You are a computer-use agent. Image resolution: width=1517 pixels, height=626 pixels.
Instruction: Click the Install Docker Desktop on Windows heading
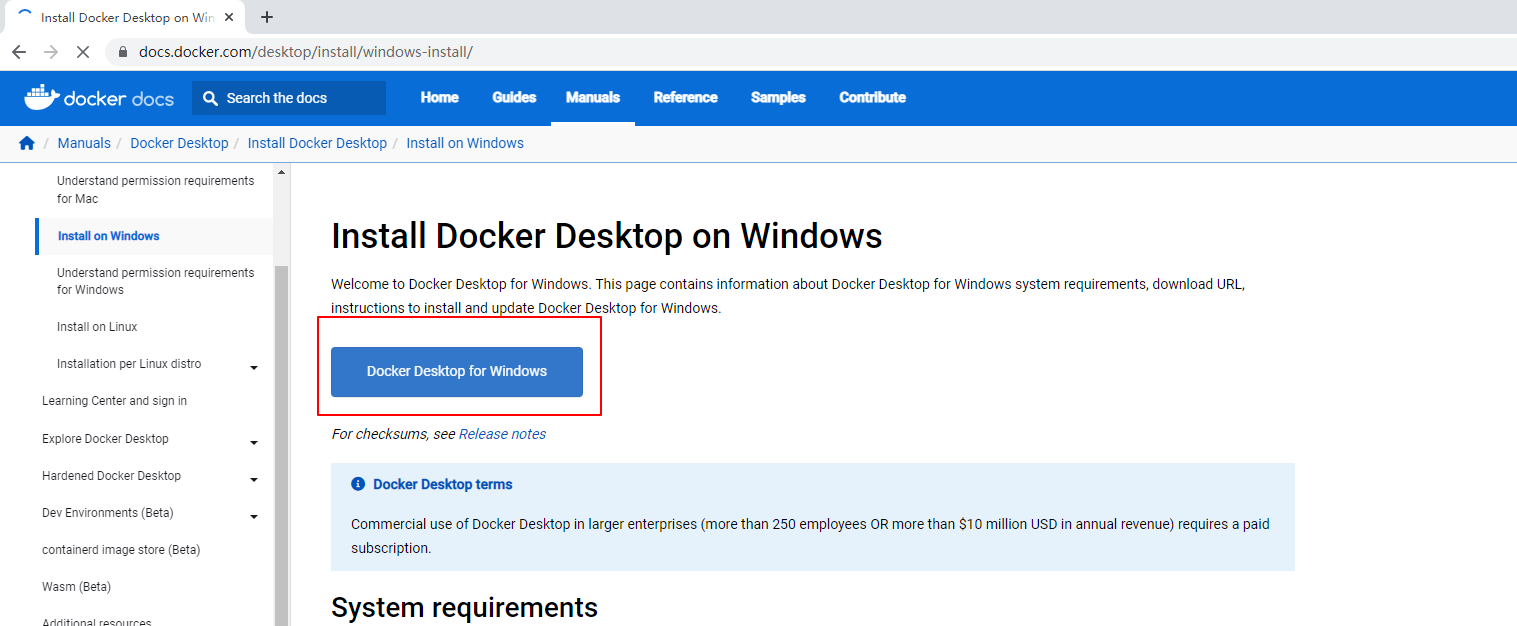pos(607,236)
